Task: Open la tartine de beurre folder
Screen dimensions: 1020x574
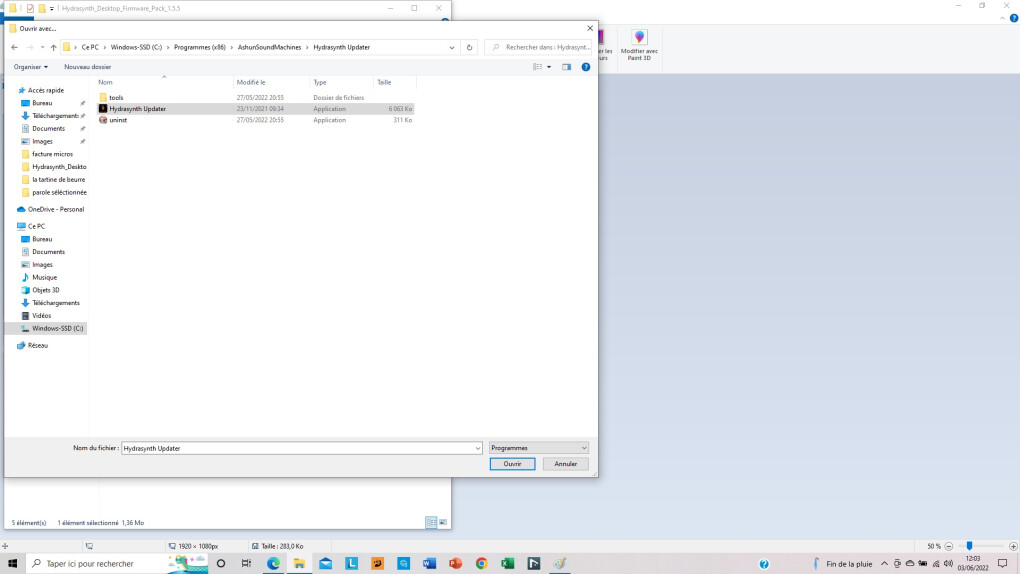Action: pos(58,180)
